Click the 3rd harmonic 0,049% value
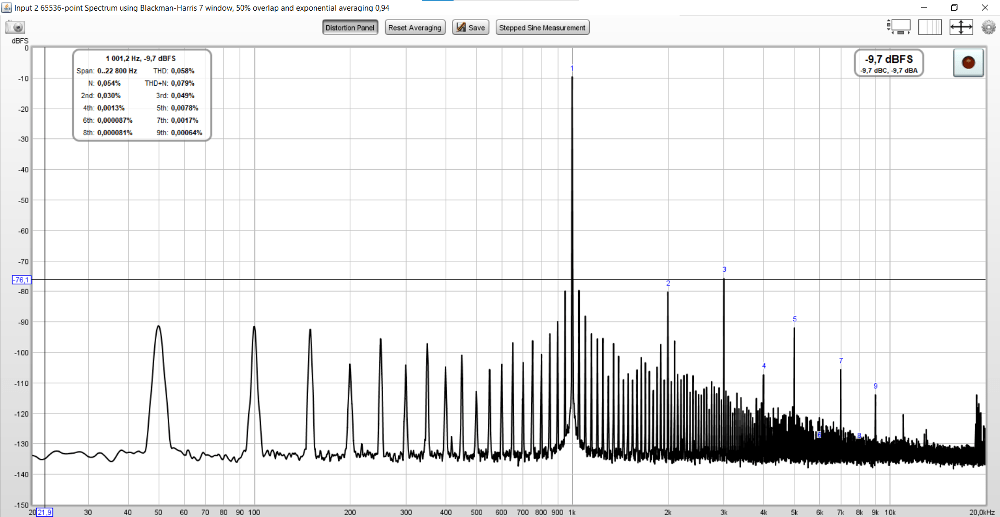This screenshot has width=1000, height=517. (183, 96)
